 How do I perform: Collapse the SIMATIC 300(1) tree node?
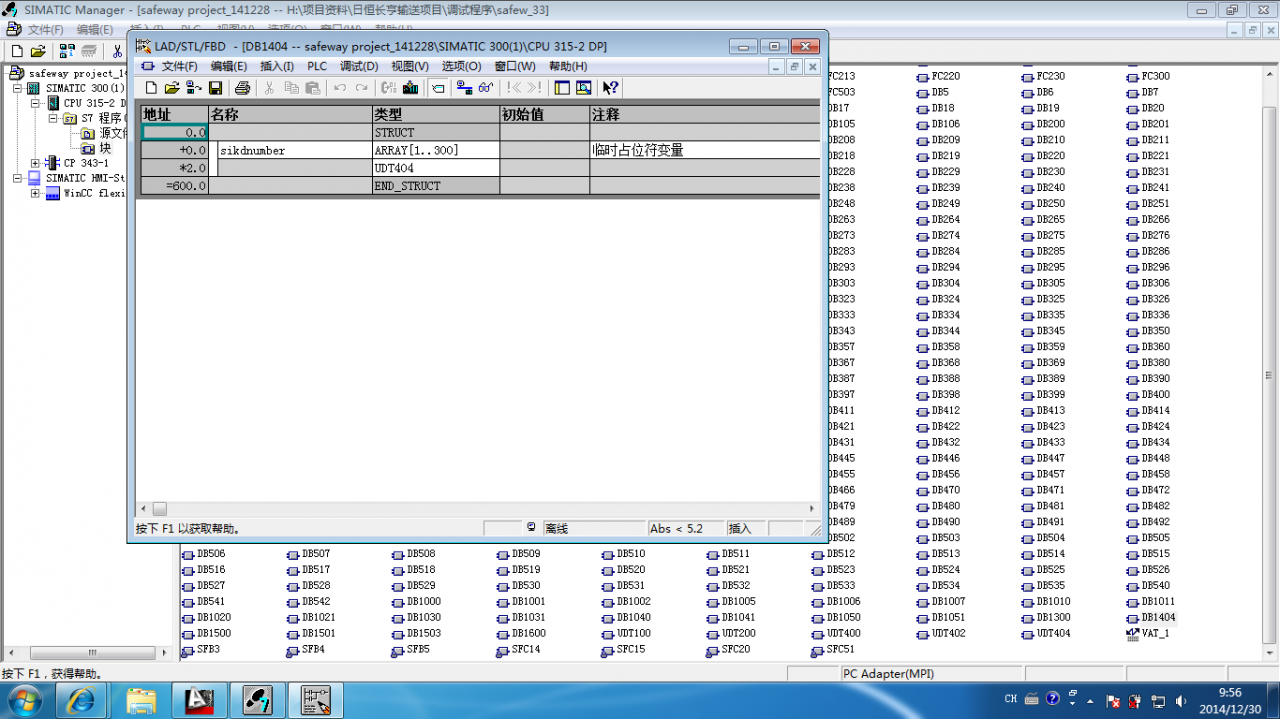(18, 88)
